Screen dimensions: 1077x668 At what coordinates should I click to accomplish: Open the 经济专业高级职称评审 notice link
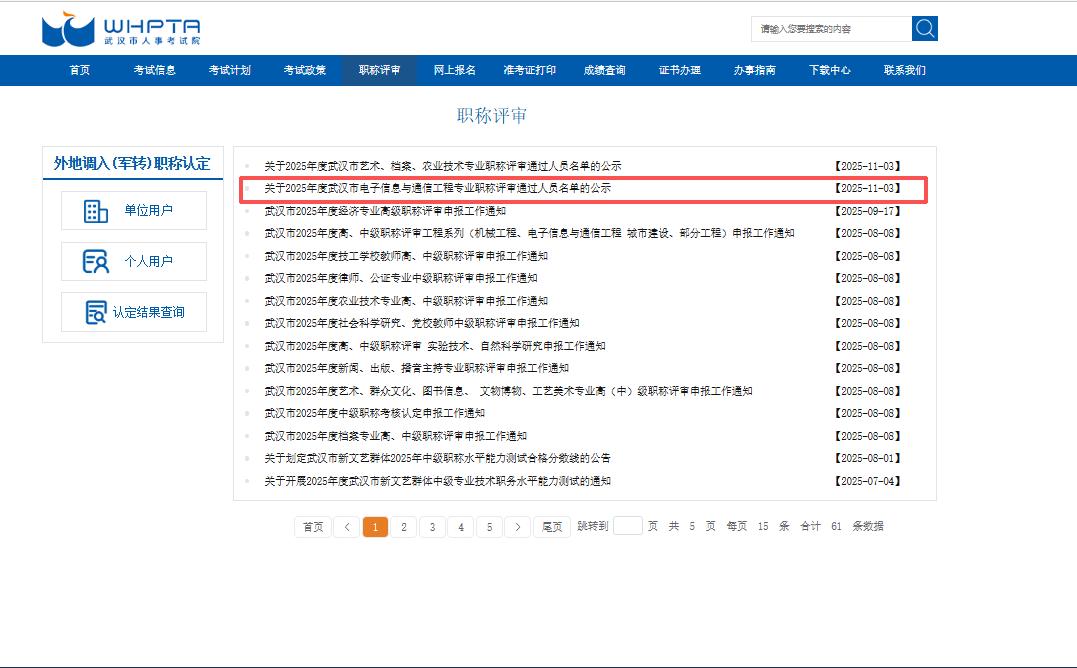tap(385, 211)
